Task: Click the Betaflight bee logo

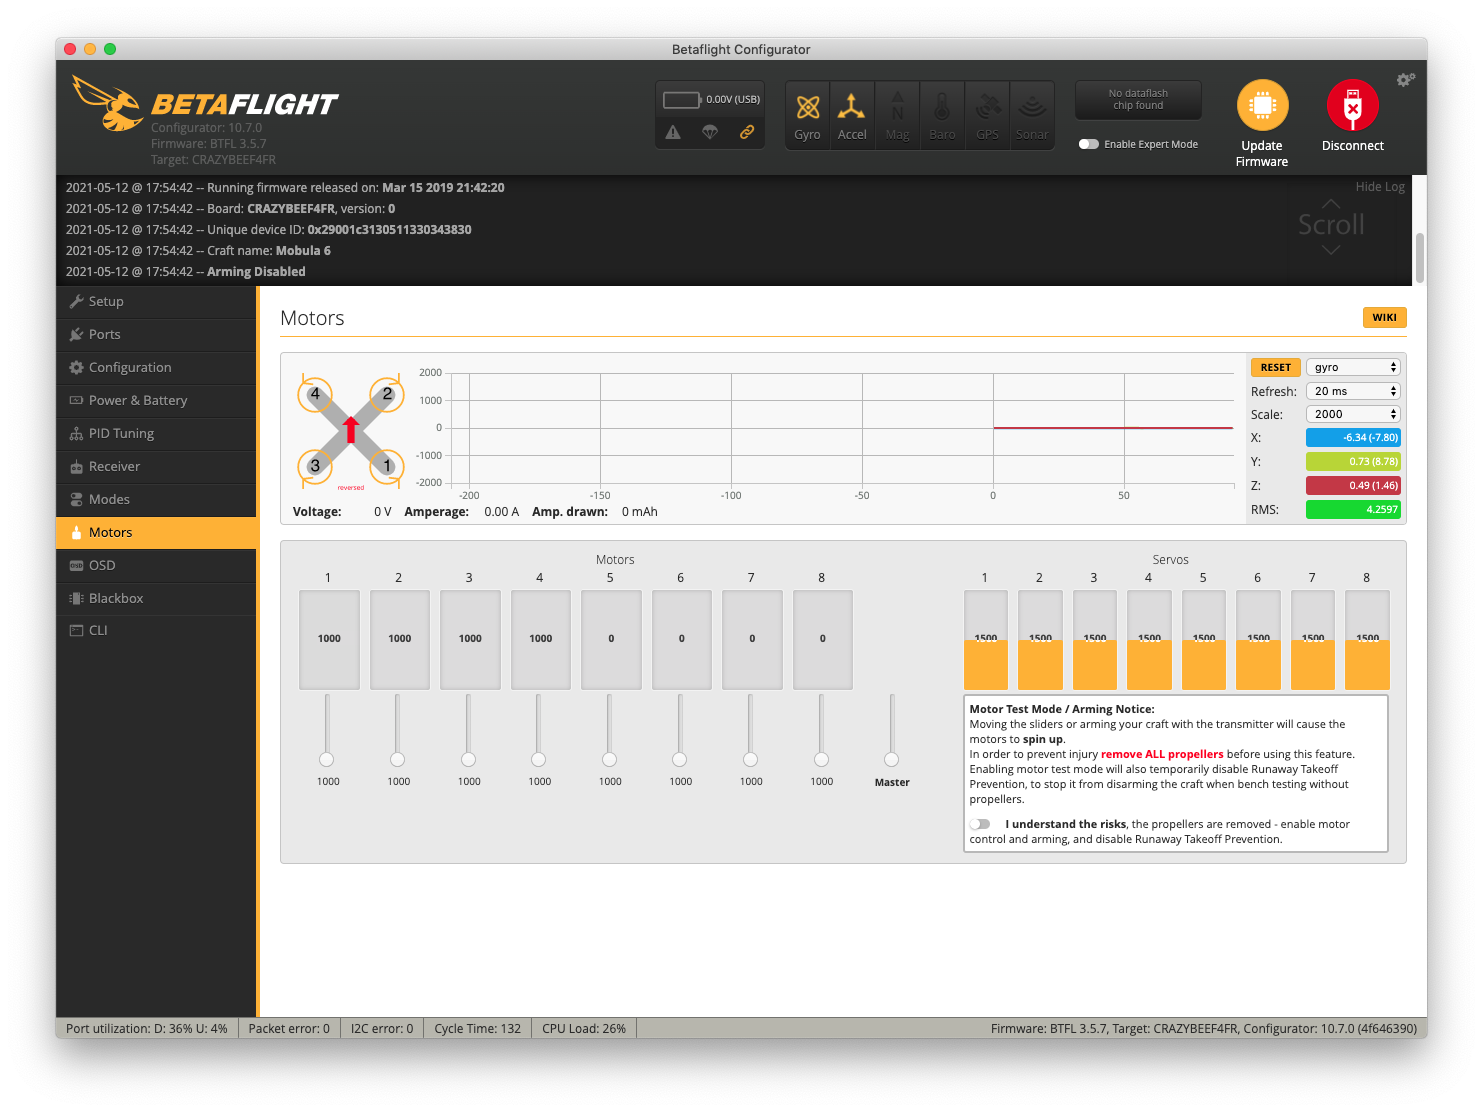Action: pos(108,104)
